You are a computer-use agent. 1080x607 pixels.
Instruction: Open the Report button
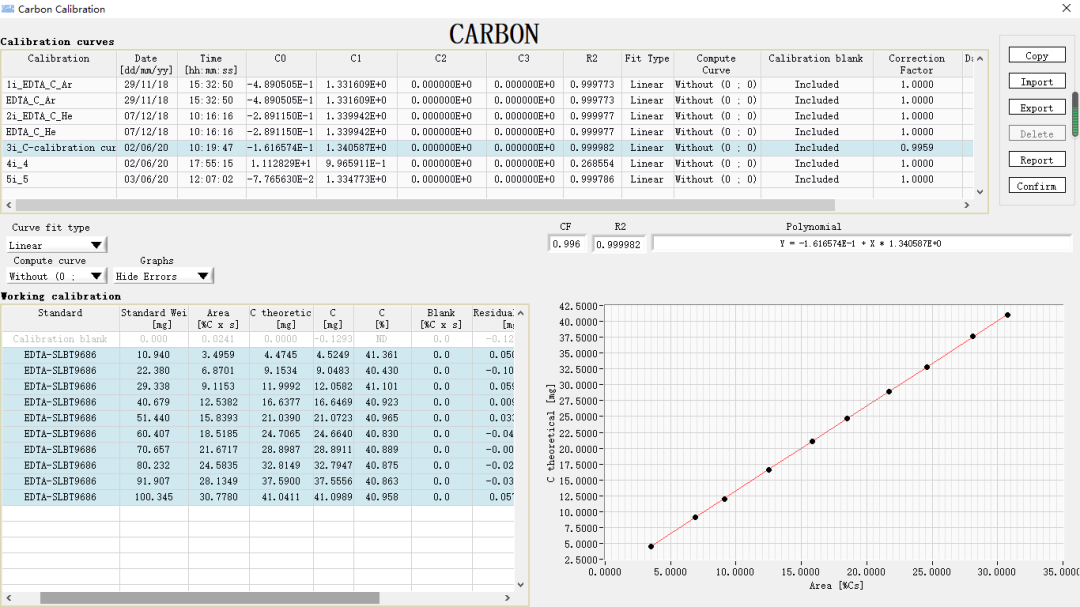(1036, 160)
